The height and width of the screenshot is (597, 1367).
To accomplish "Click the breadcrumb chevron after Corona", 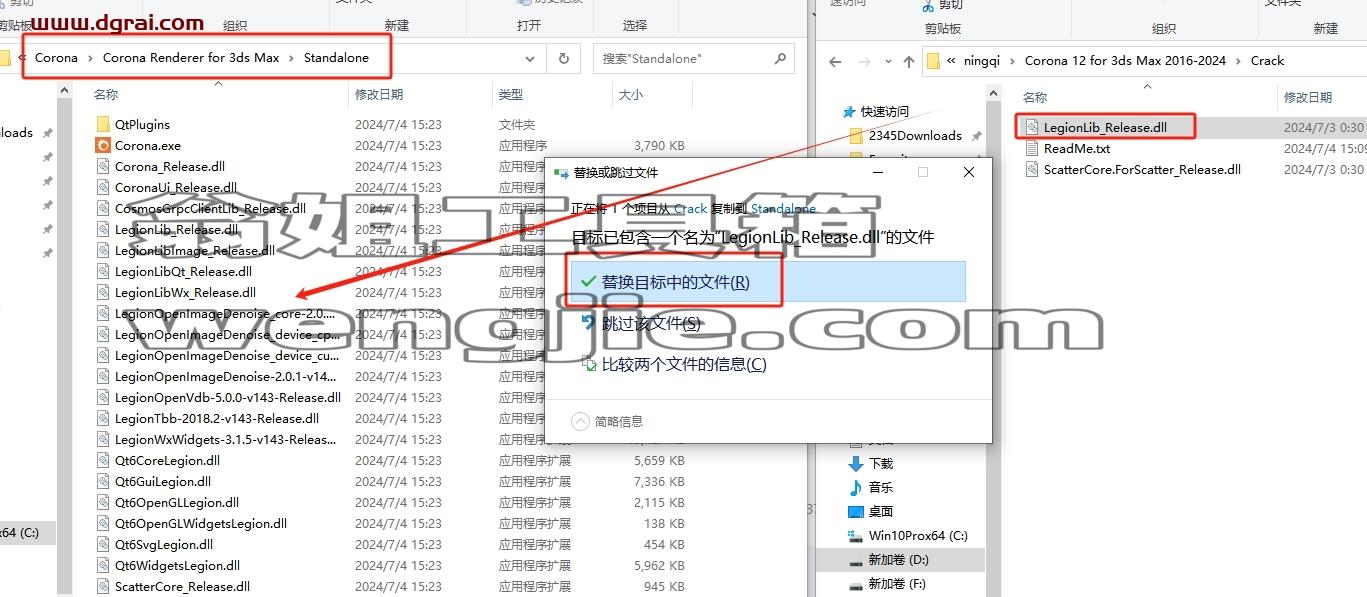I will 90,58.
